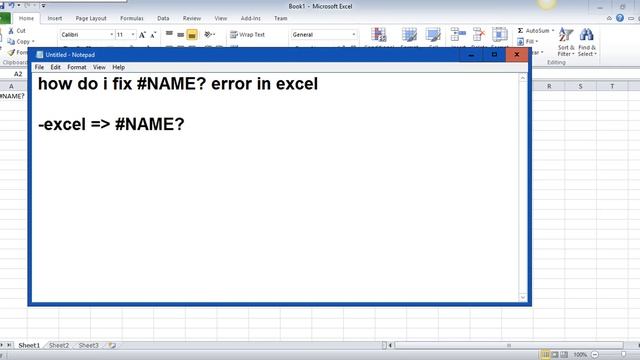Open the Review ribbon tab
Image resolution: width=640 pixels, height=360 pixels.
click(x=191, y=18)
